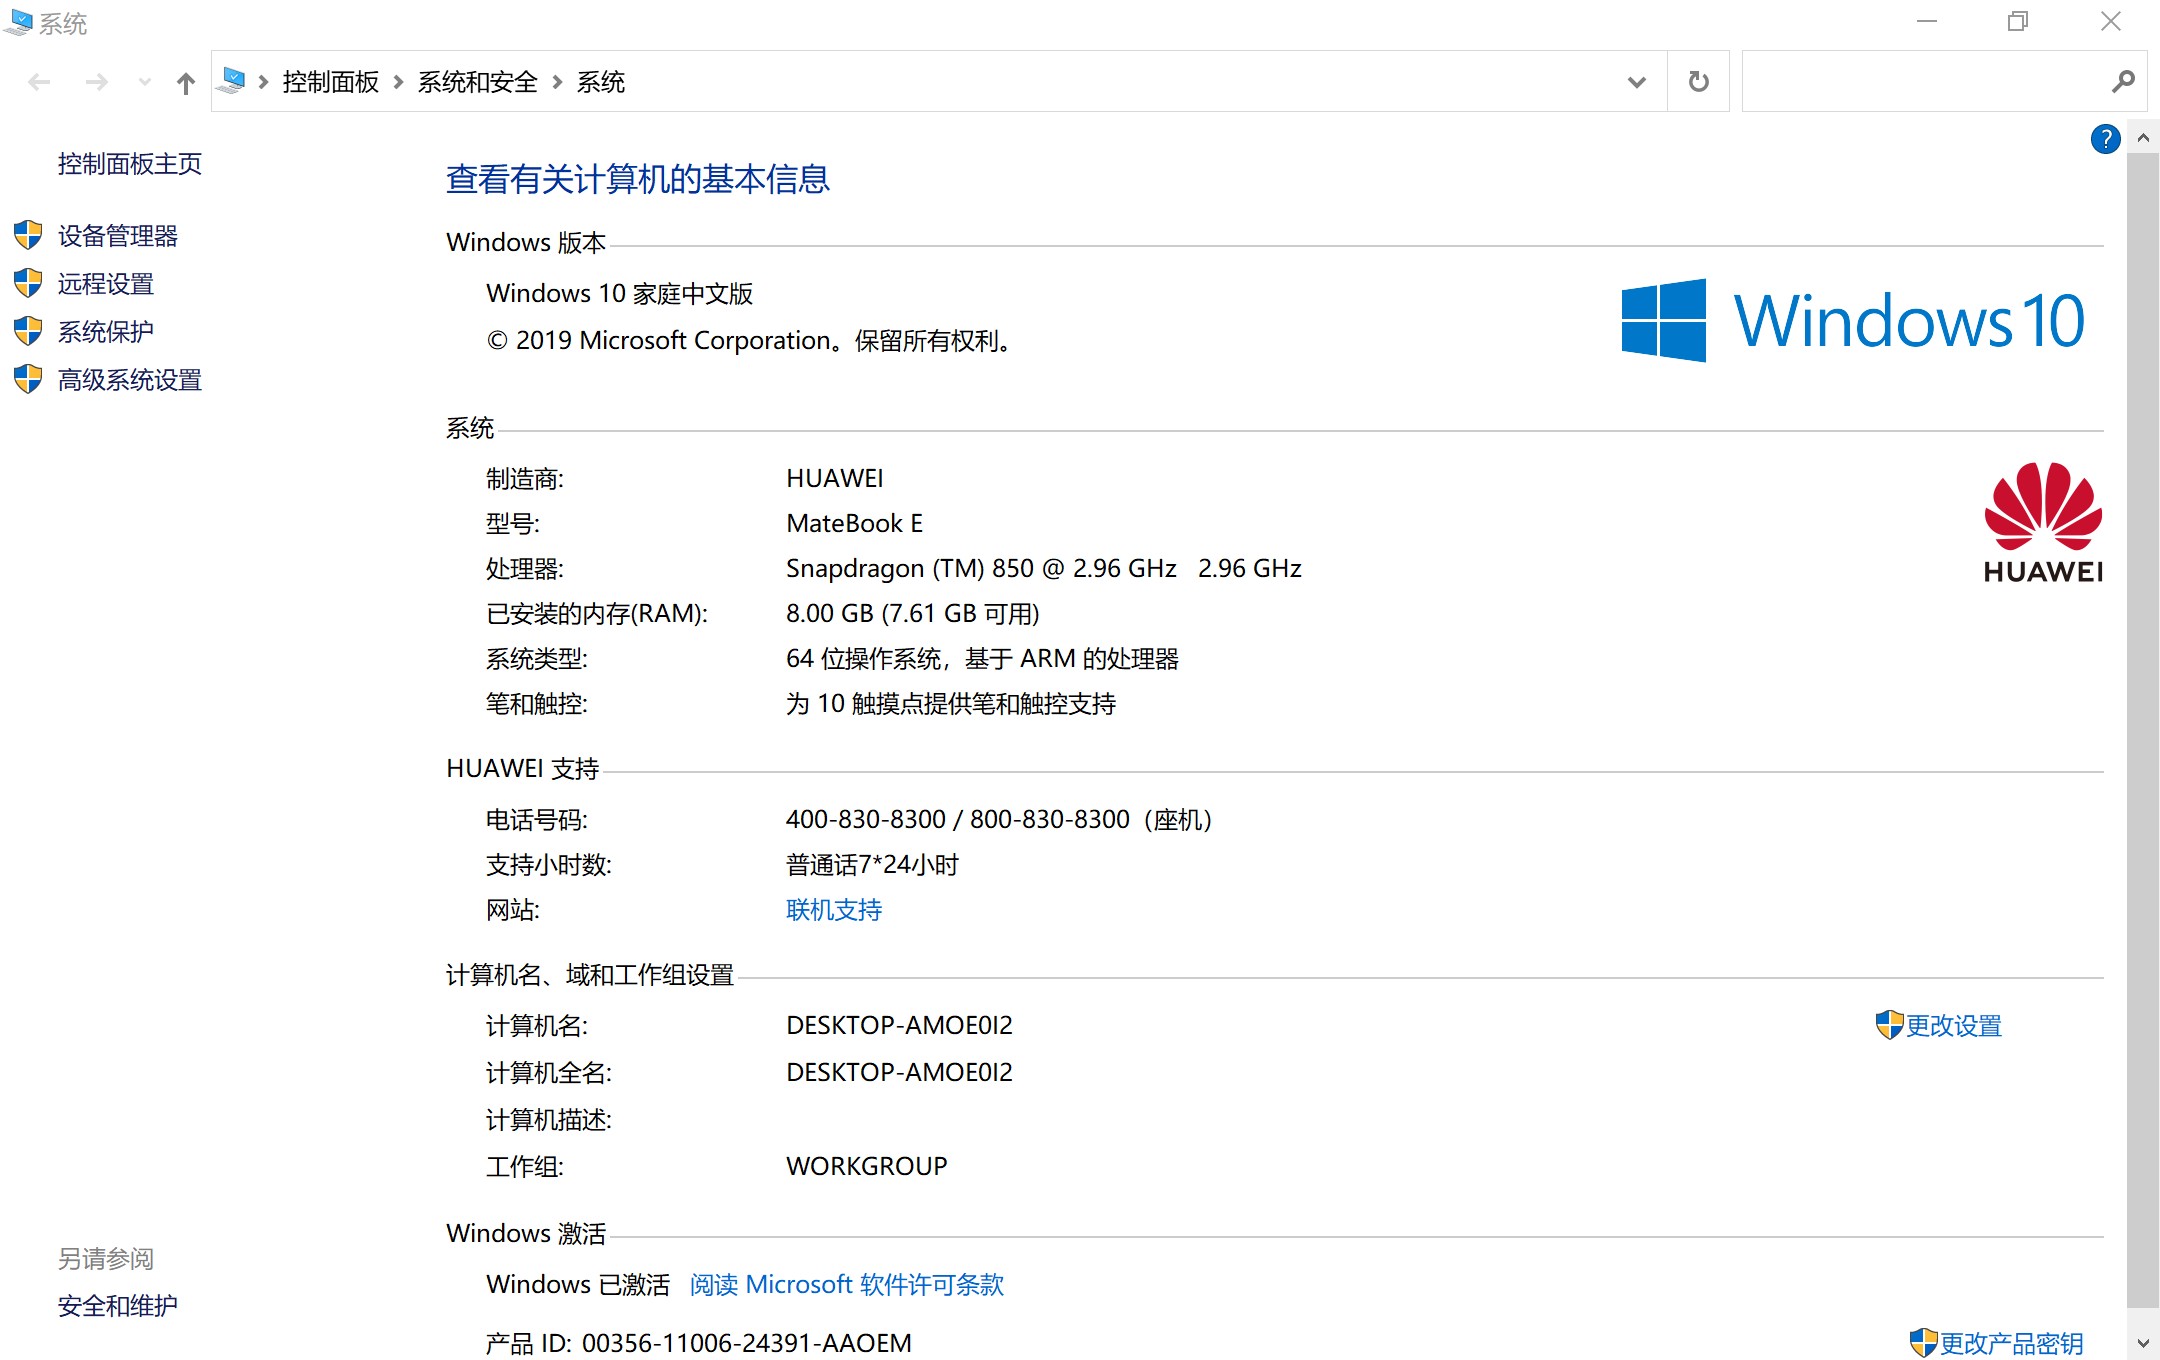Select 控制面板 breadcrumb item
The width and height of the screenshot is (2160, 1360).
click(331, 82)
